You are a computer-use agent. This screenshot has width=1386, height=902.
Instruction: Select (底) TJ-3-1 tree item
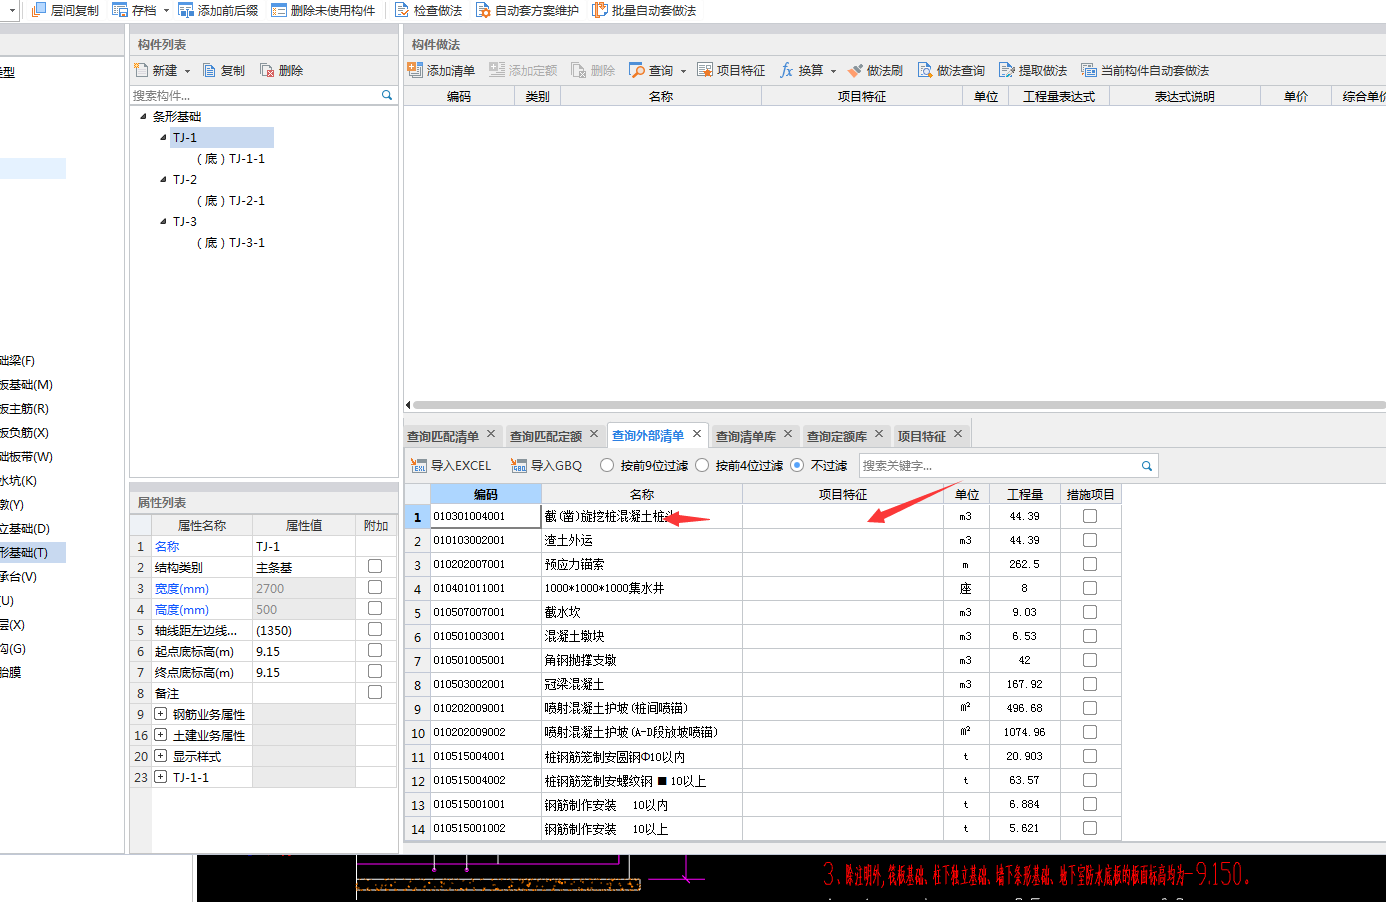[231, 242]
